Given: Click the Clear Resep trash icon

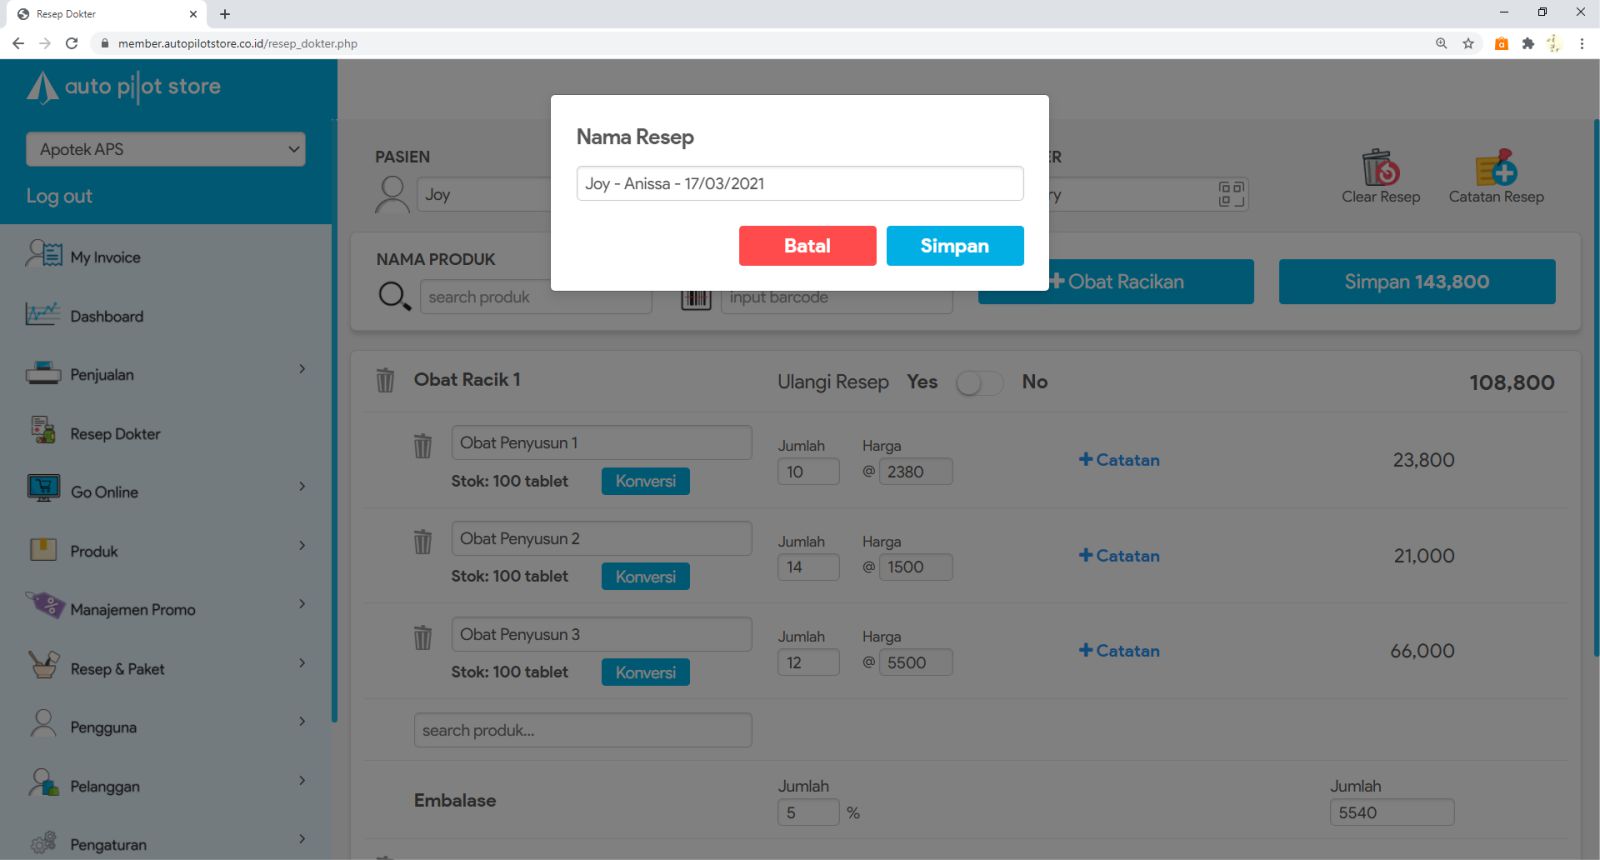Looking at the screenshot, I should click(1380, 168).
